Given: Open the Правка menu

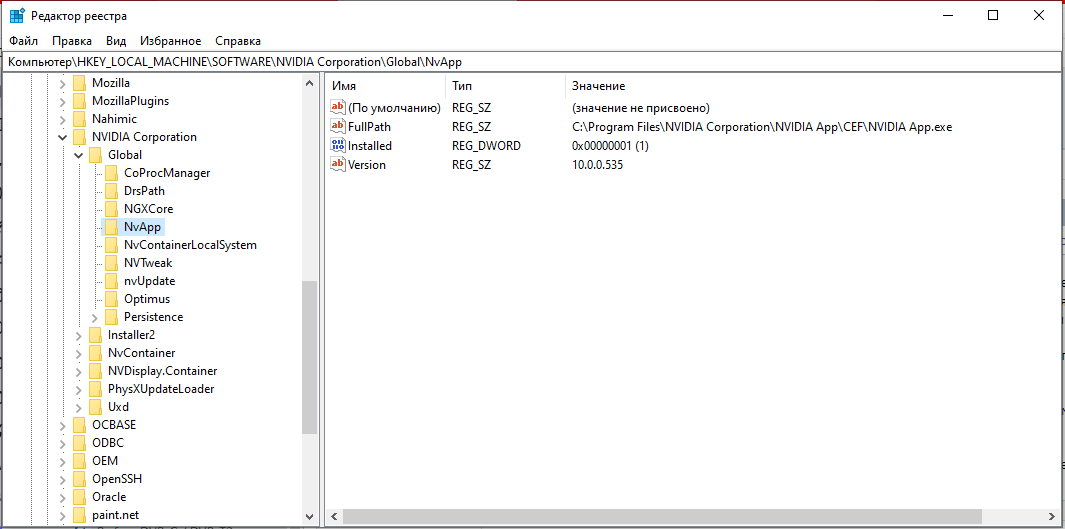Looking at the screenshot, I should click(x=72, y=41).
